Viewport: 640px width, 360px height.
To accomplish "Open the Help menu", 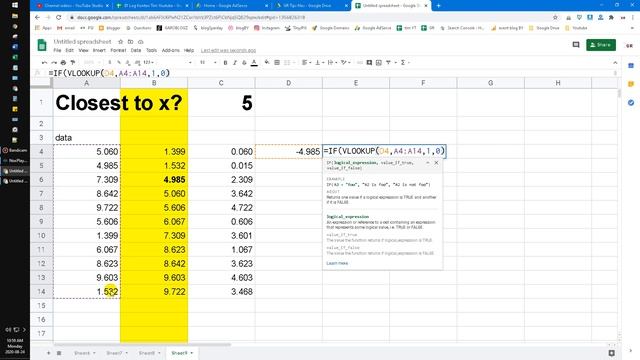I will pyautogui.click(x=189, y=50).
